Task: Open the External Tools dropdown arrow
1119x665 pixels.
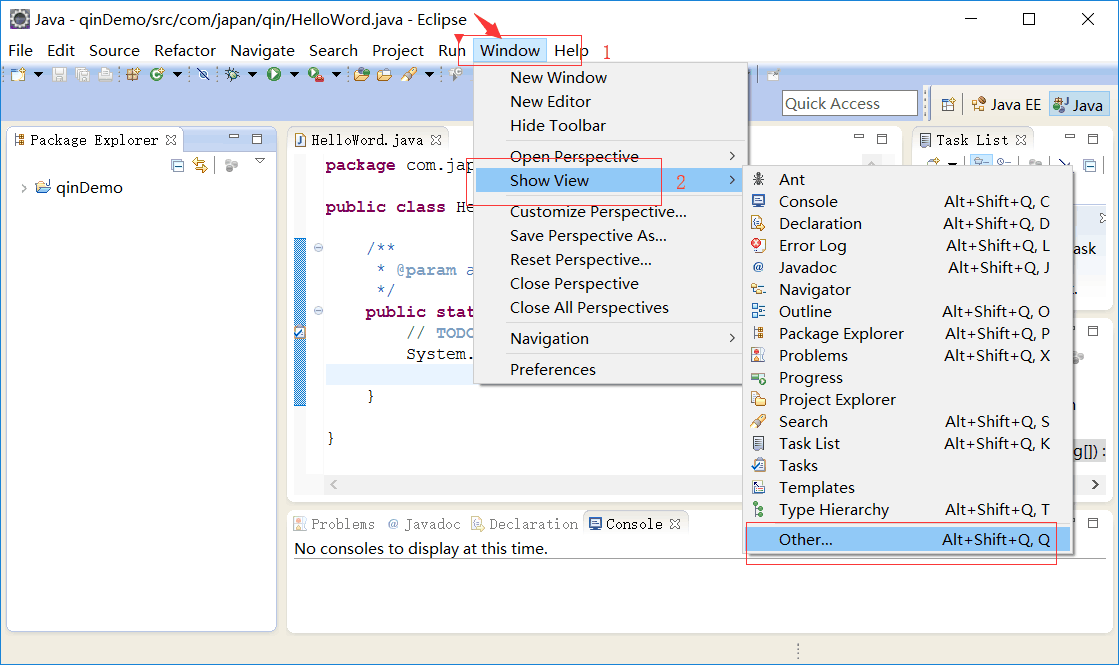Action: 336,74
